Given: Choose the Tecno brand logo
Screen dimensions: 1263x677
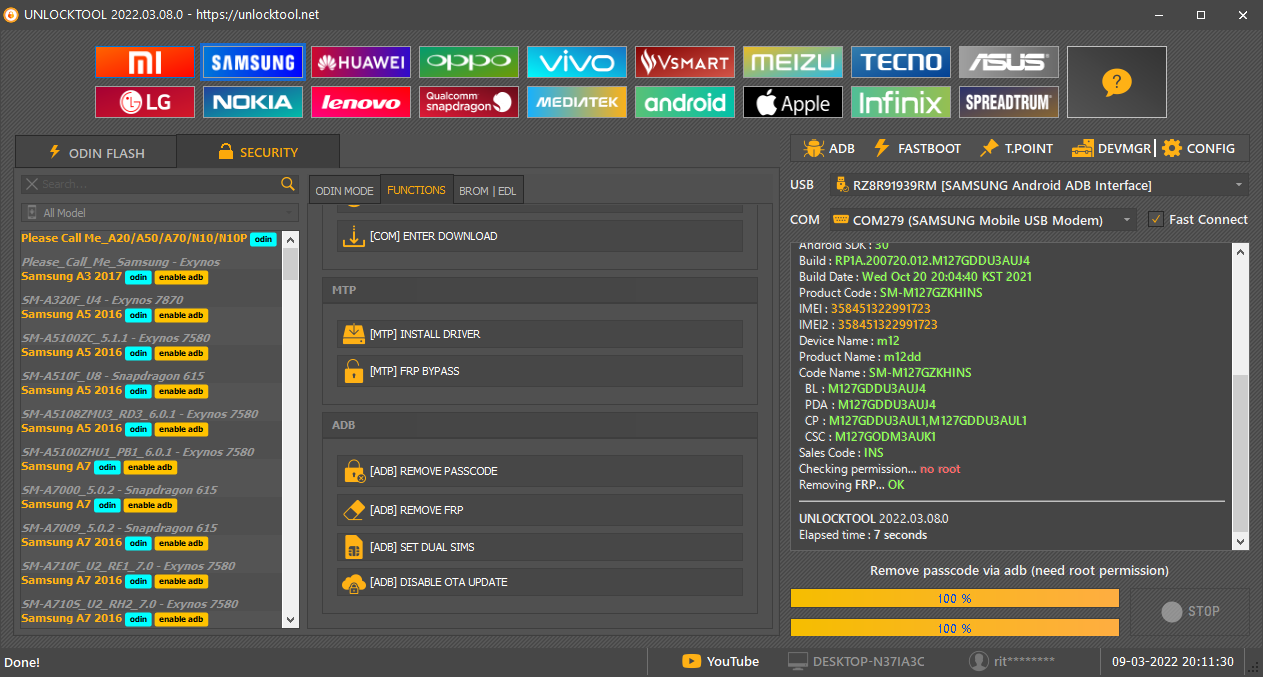Looking at the screenshot, I should [x=901, y=62].
